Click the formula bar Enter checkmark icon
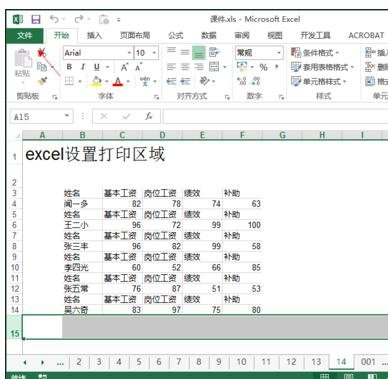388x379 pixels. 126,116
